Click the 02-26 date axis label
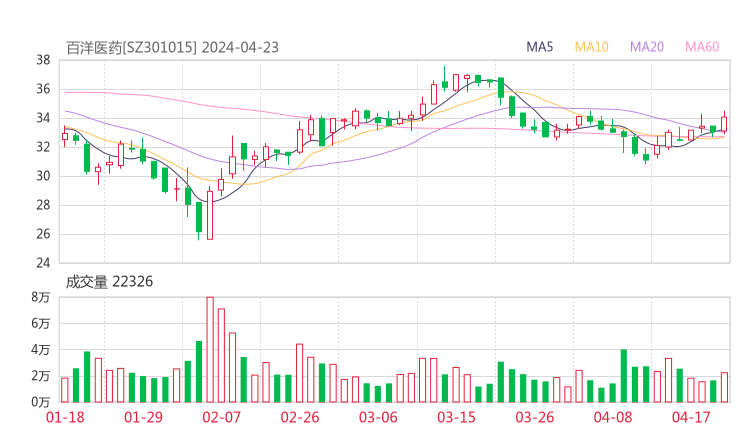740x440 pixels. tap(300, 417)
